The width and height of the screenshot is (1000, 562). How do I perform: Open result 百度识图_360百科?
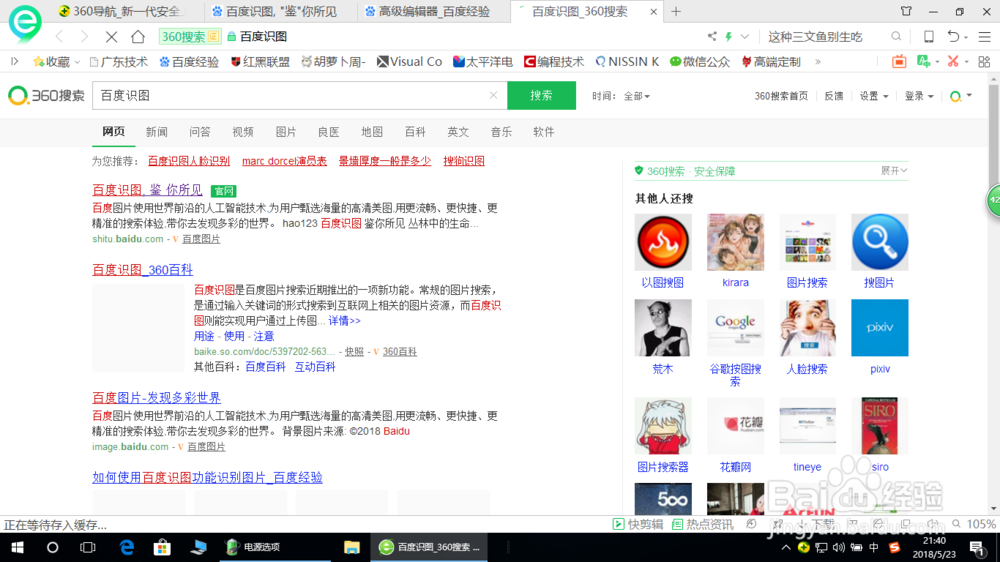pos(142,270)
